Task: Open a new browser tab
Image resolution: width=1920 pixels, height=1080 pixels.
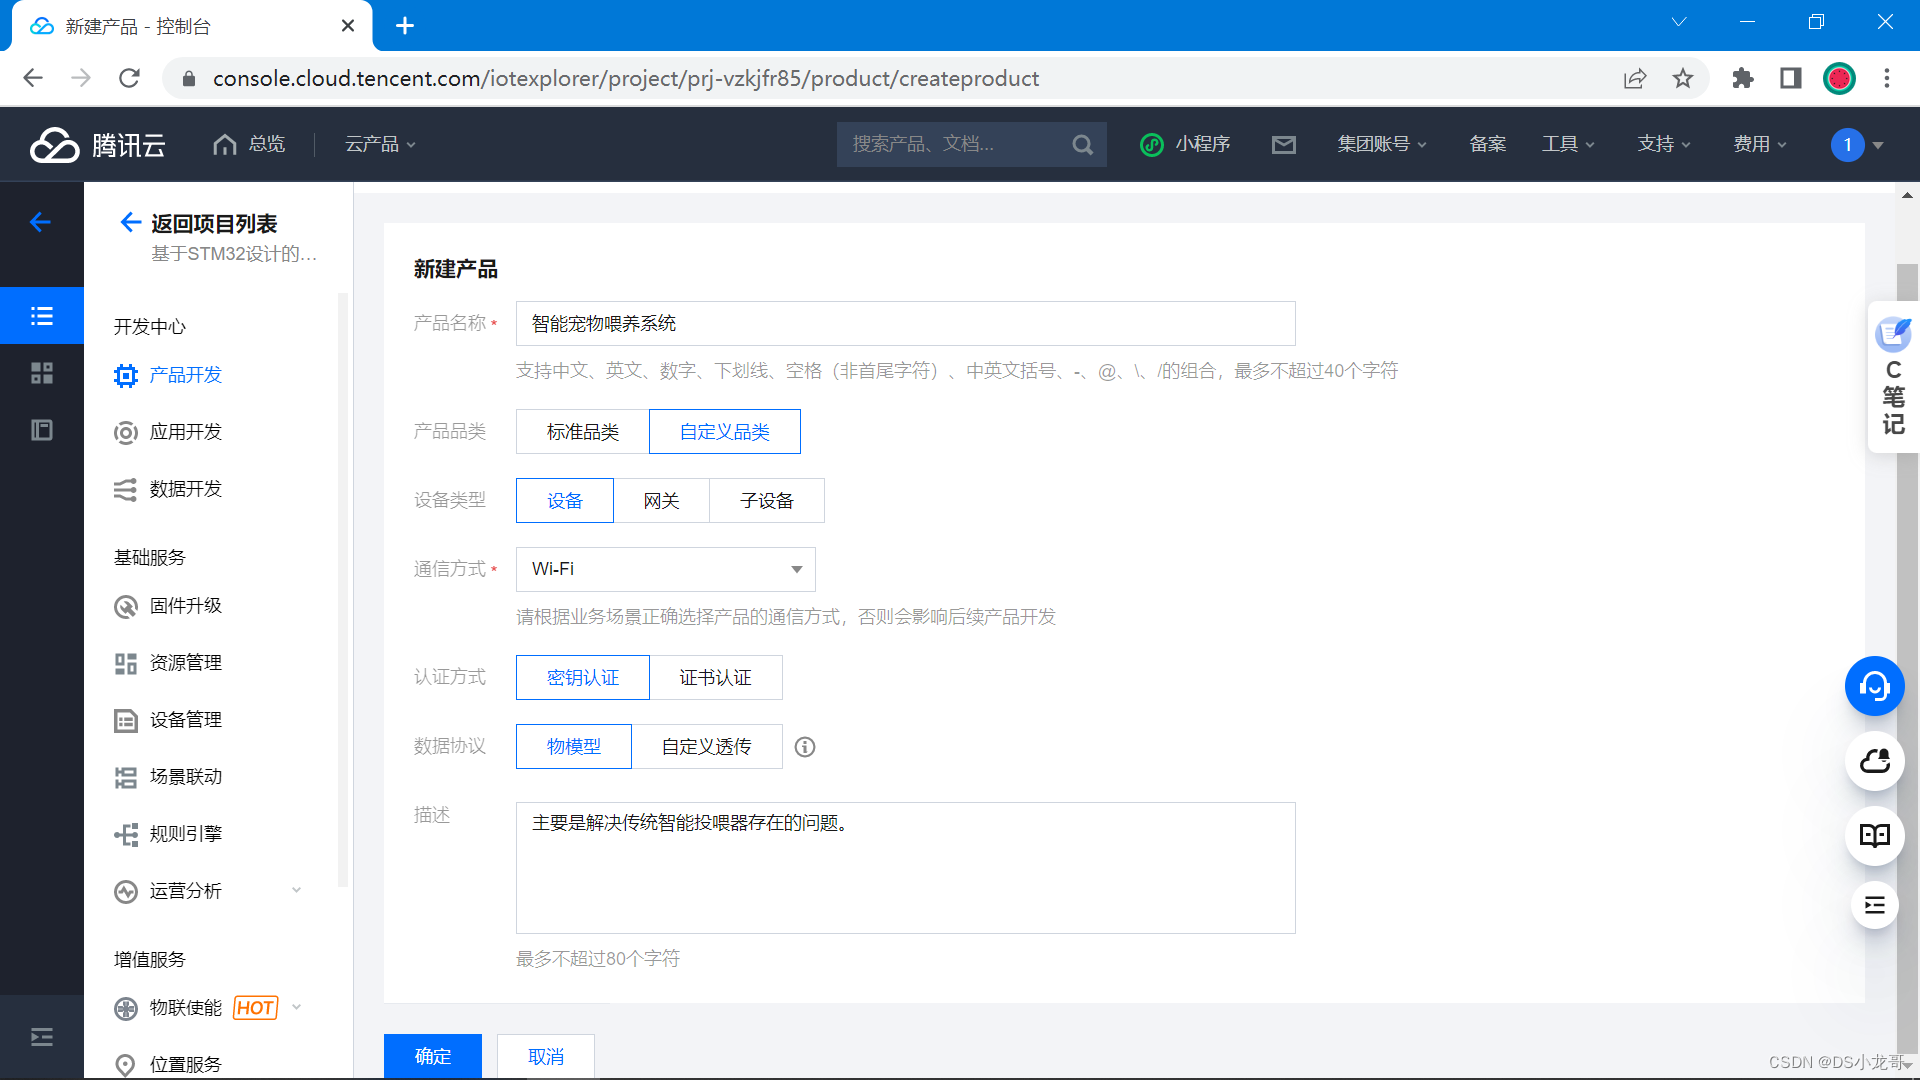Action: click(x=405, y=26)
